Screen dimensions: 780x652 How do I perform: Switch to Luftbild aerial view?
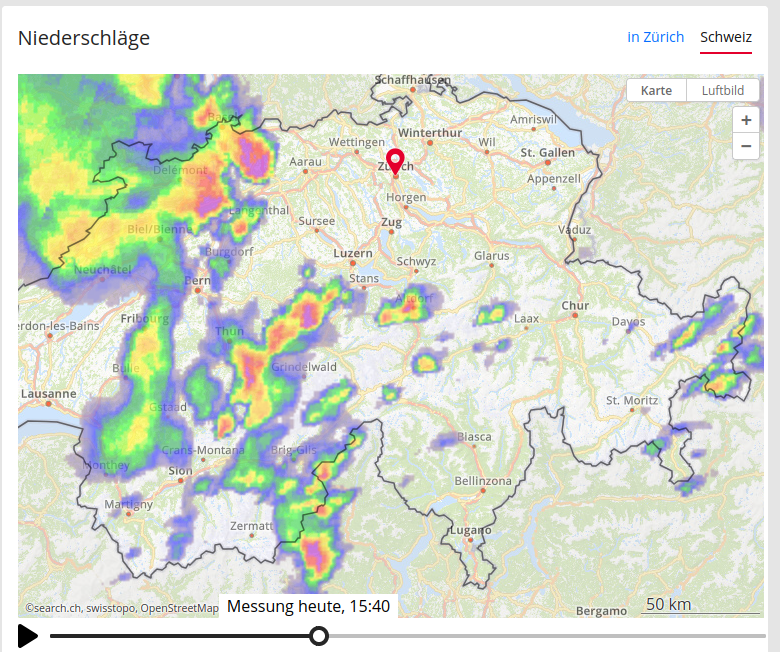coord(723,91)
